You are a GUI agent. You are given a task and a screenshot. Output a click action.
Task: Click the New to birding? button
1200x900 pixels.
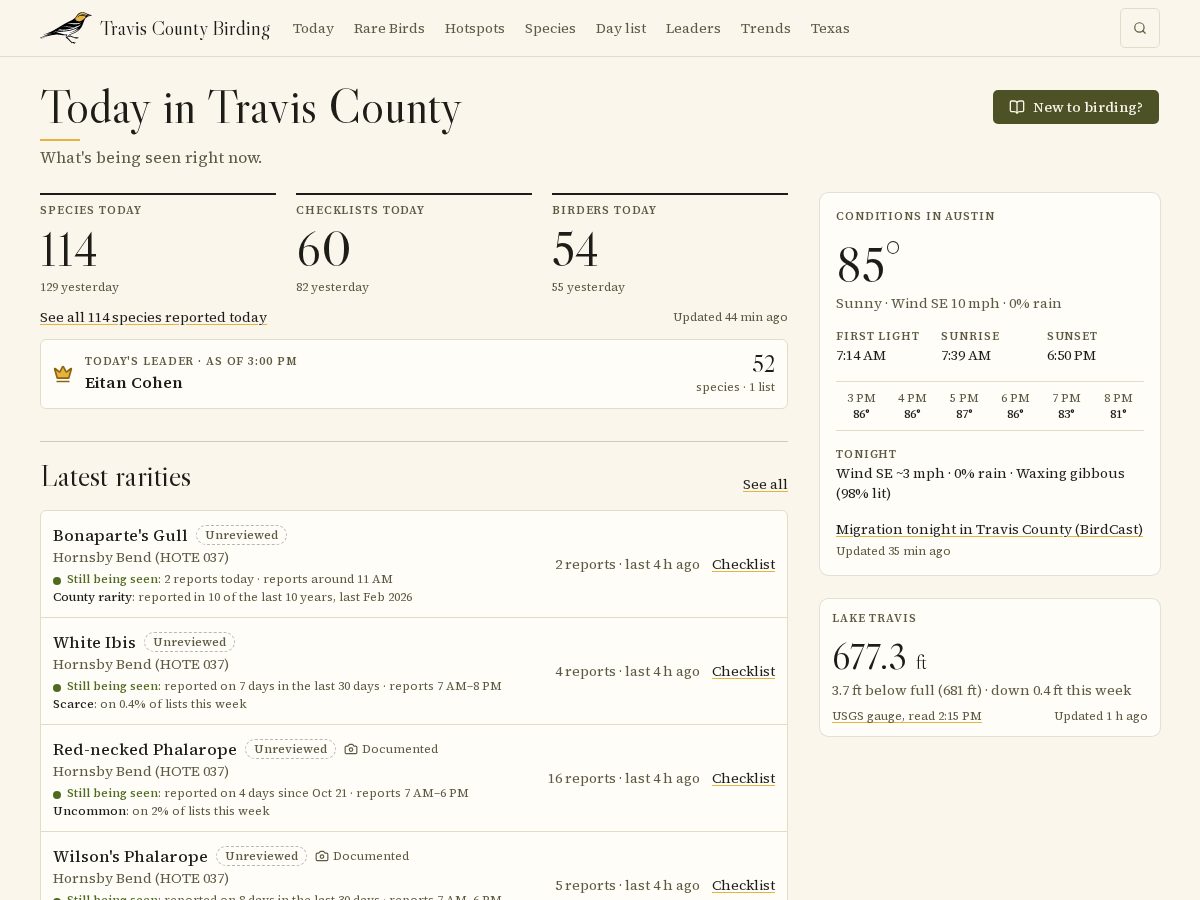pyautogui.click(x=1076, y=107)
